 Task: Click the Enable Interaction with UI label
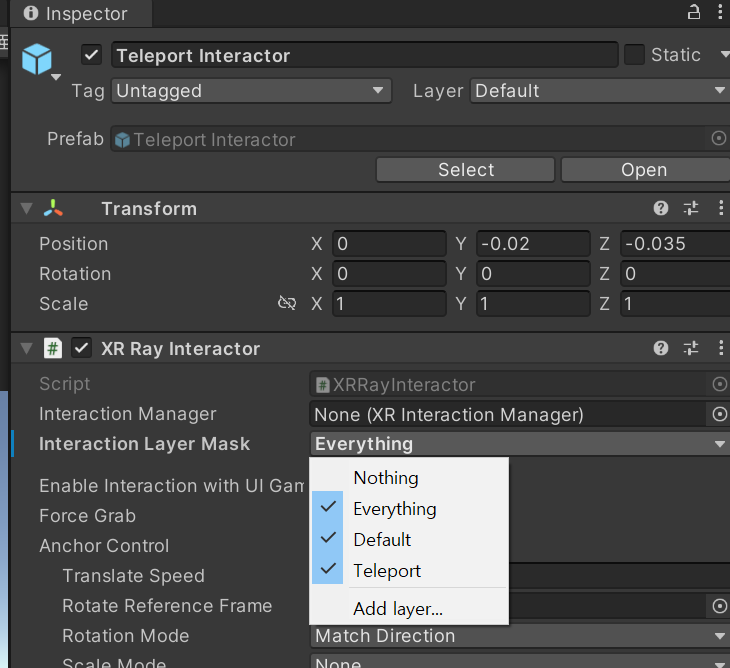pos(171,486)
